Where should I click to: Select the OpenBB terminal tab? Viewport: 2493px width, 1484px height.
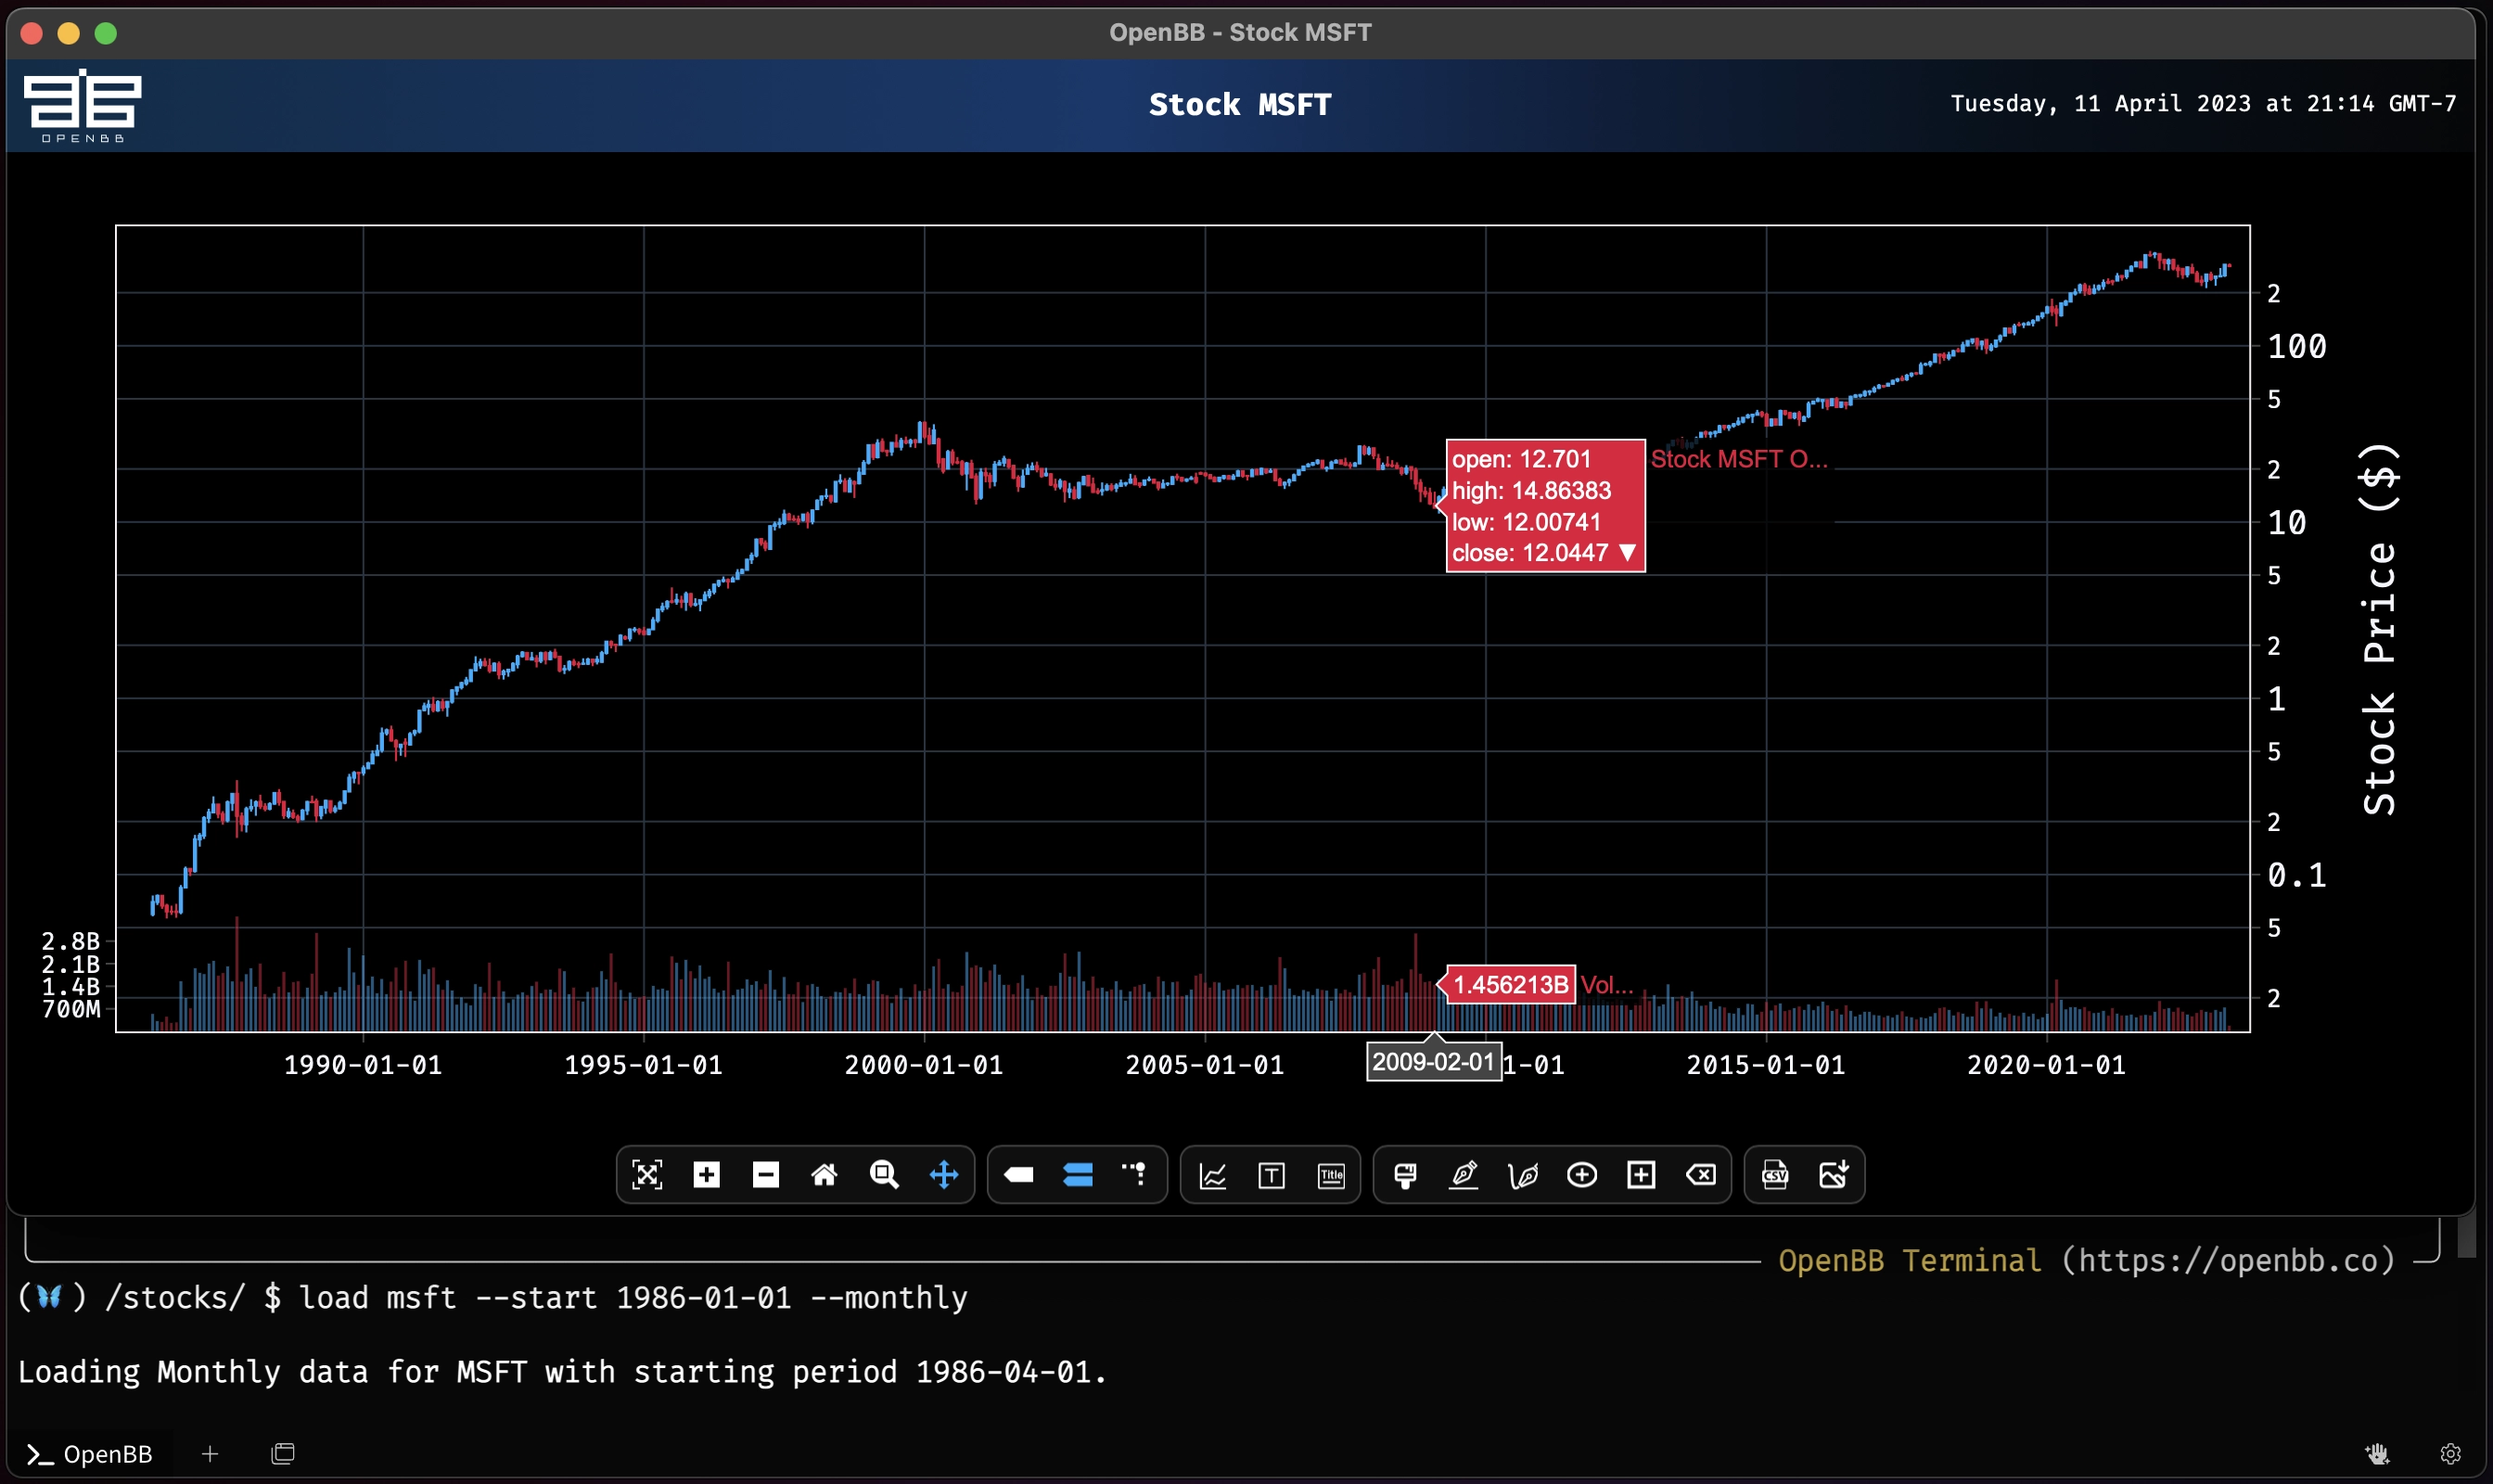click(x=90, y=1453)
